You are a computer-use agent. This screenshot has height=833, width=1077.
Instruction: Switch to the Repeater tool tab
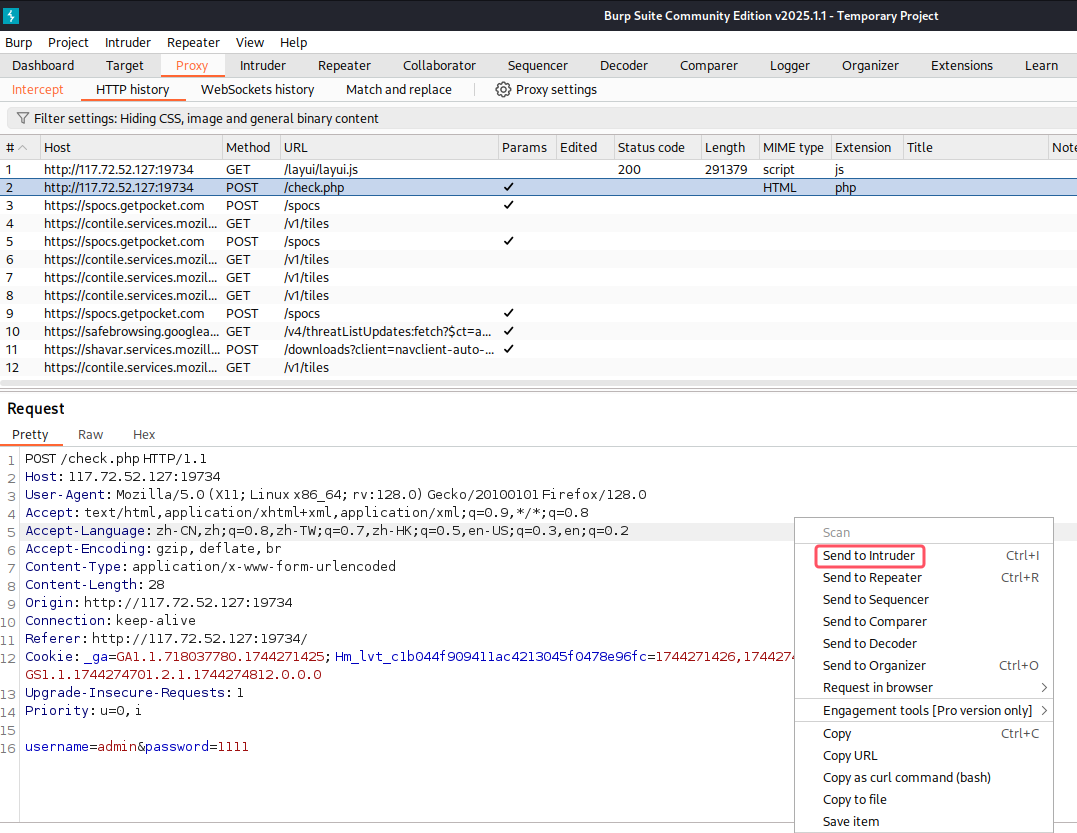[x=344, y=66]
